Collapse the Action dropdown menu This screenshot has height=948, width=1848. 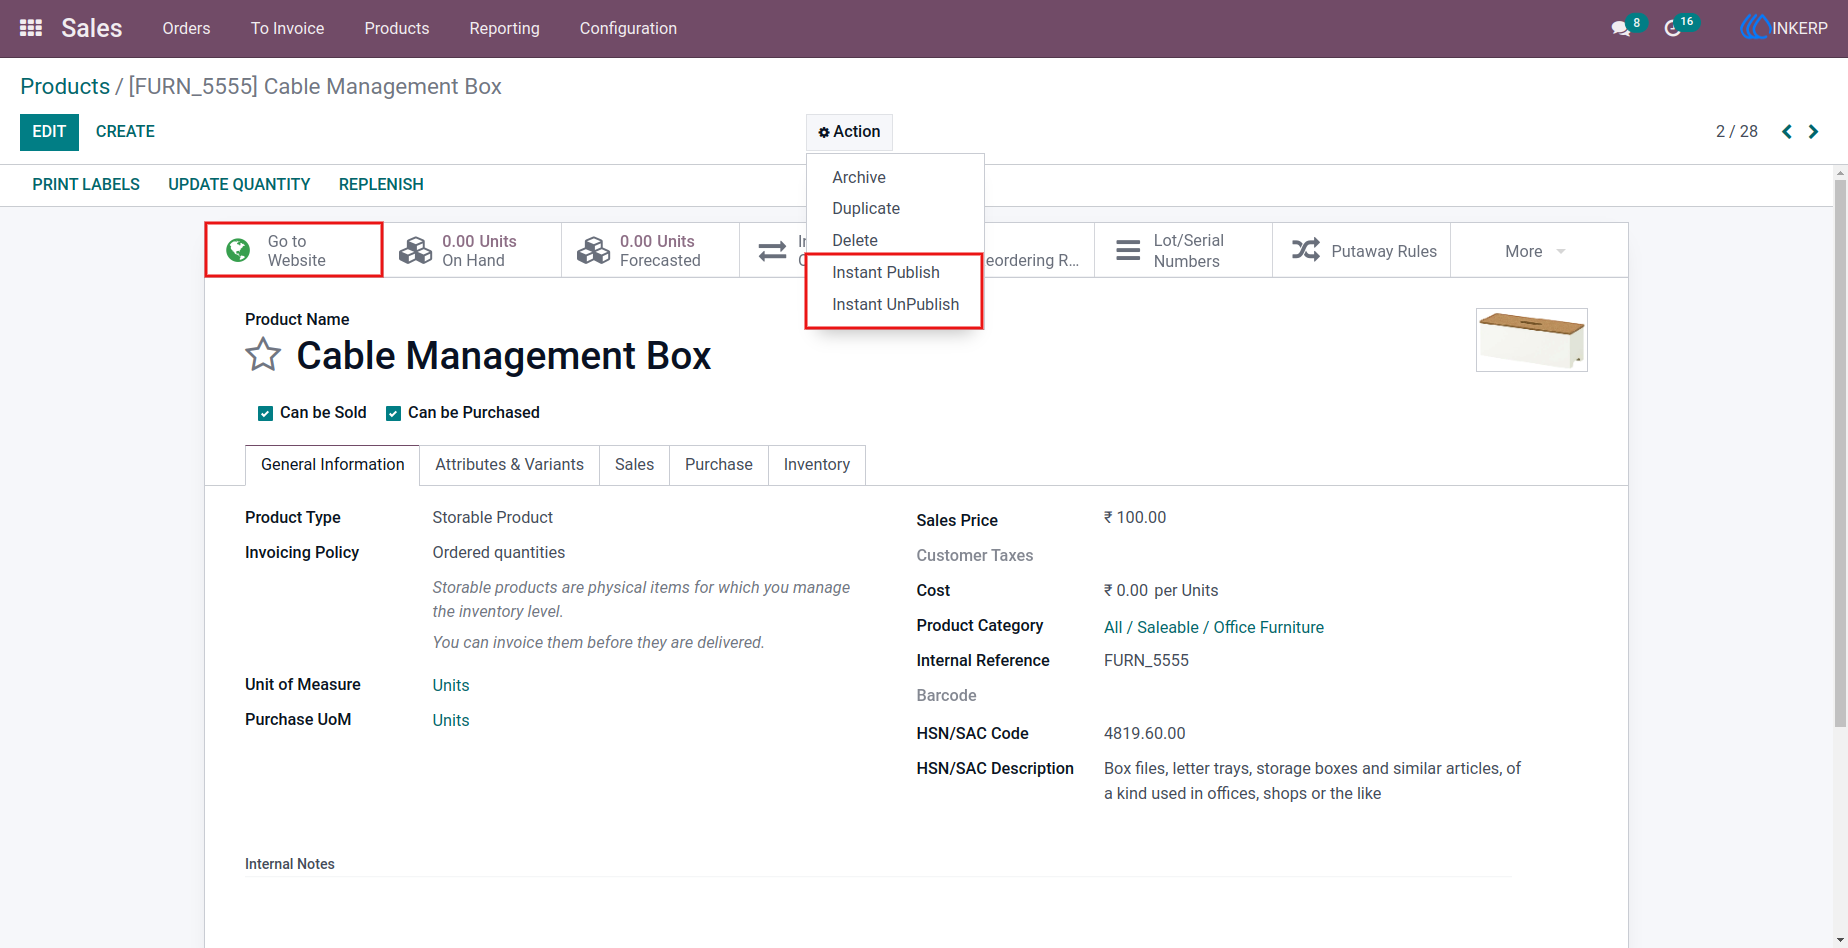tap(849, 132)
